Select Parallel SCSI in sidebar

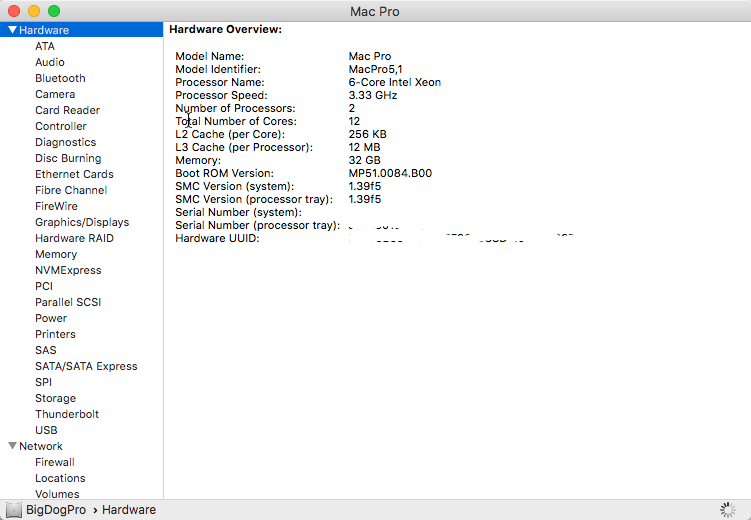(x=68, y=302)
